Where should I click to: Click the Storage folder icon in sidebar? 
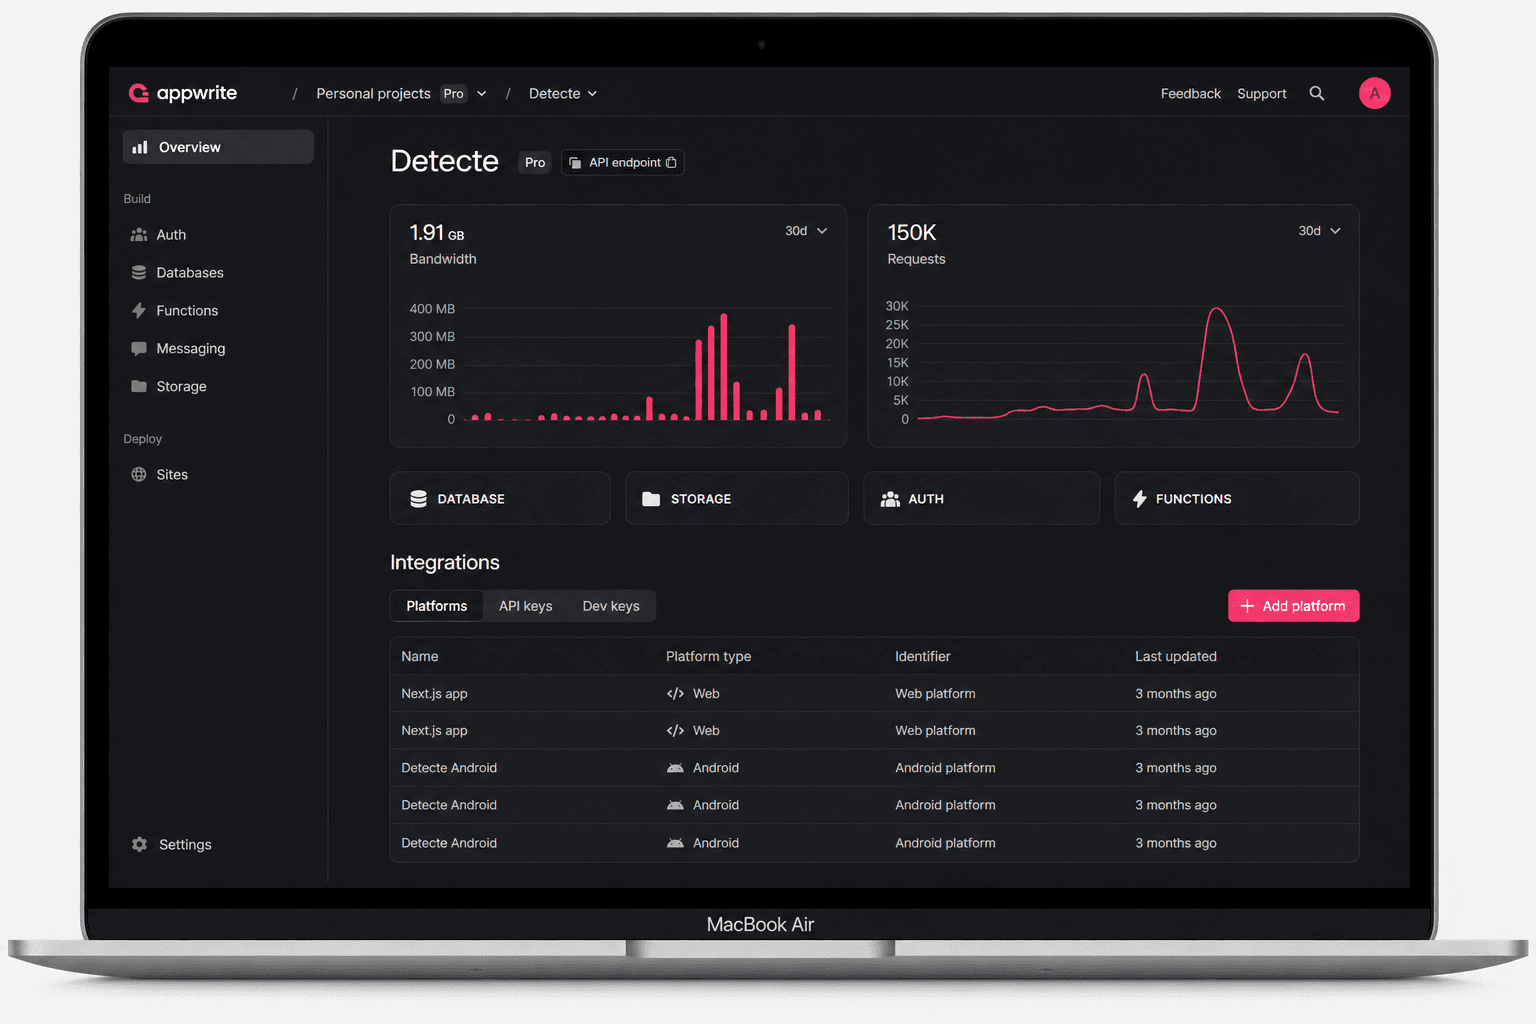139,386
